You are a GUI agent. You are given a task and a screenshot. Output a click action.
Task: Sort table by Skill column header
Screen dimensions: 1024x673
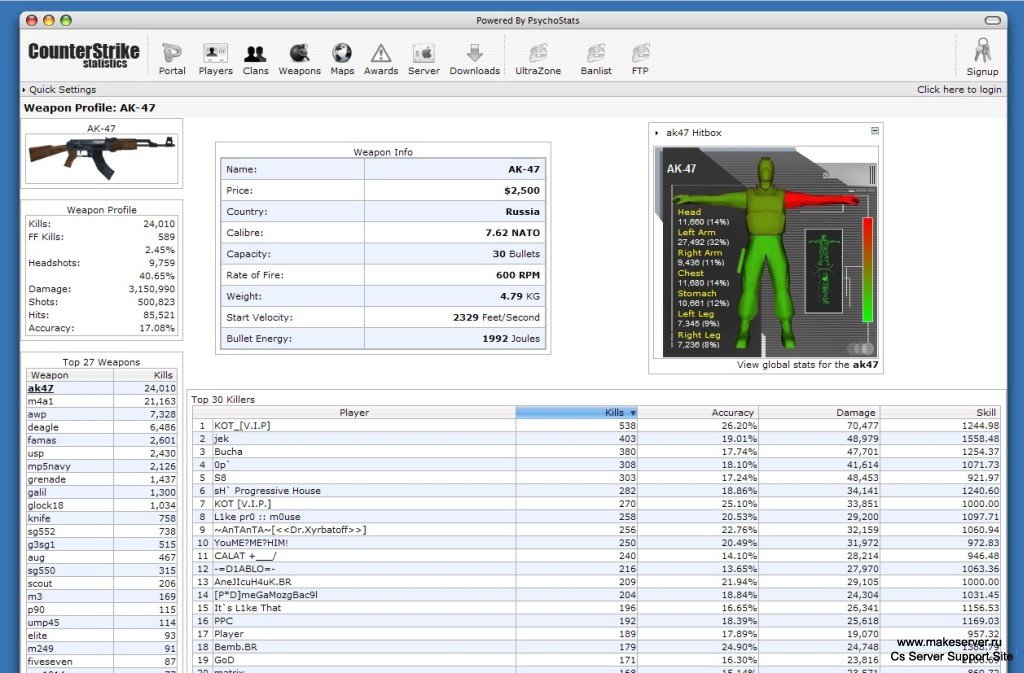click(x=940, y=413)
